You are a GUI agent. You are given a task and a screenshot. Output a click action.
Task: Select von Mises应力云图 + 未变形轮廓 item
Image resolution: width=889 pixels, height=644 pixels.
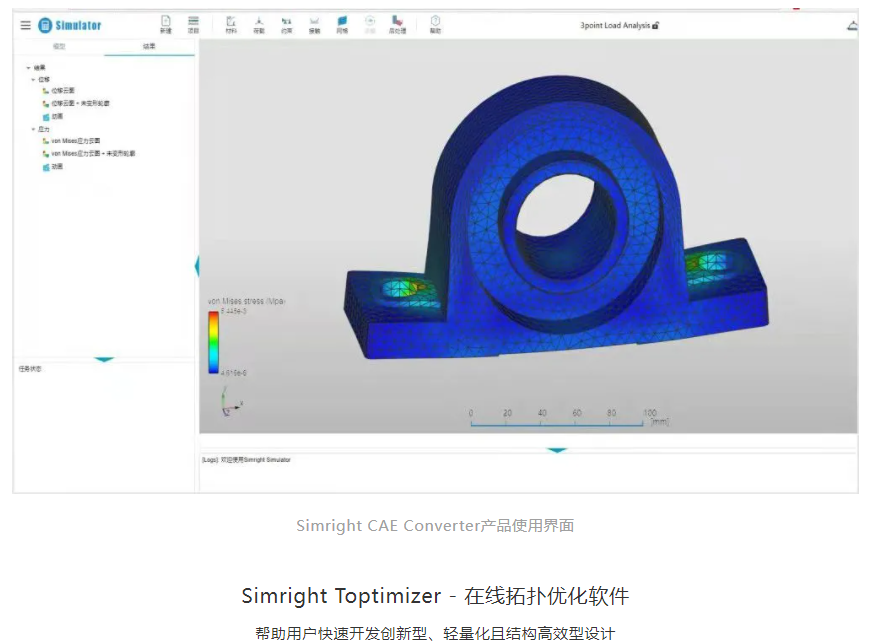pyautogui.click(x=89, y=153)
